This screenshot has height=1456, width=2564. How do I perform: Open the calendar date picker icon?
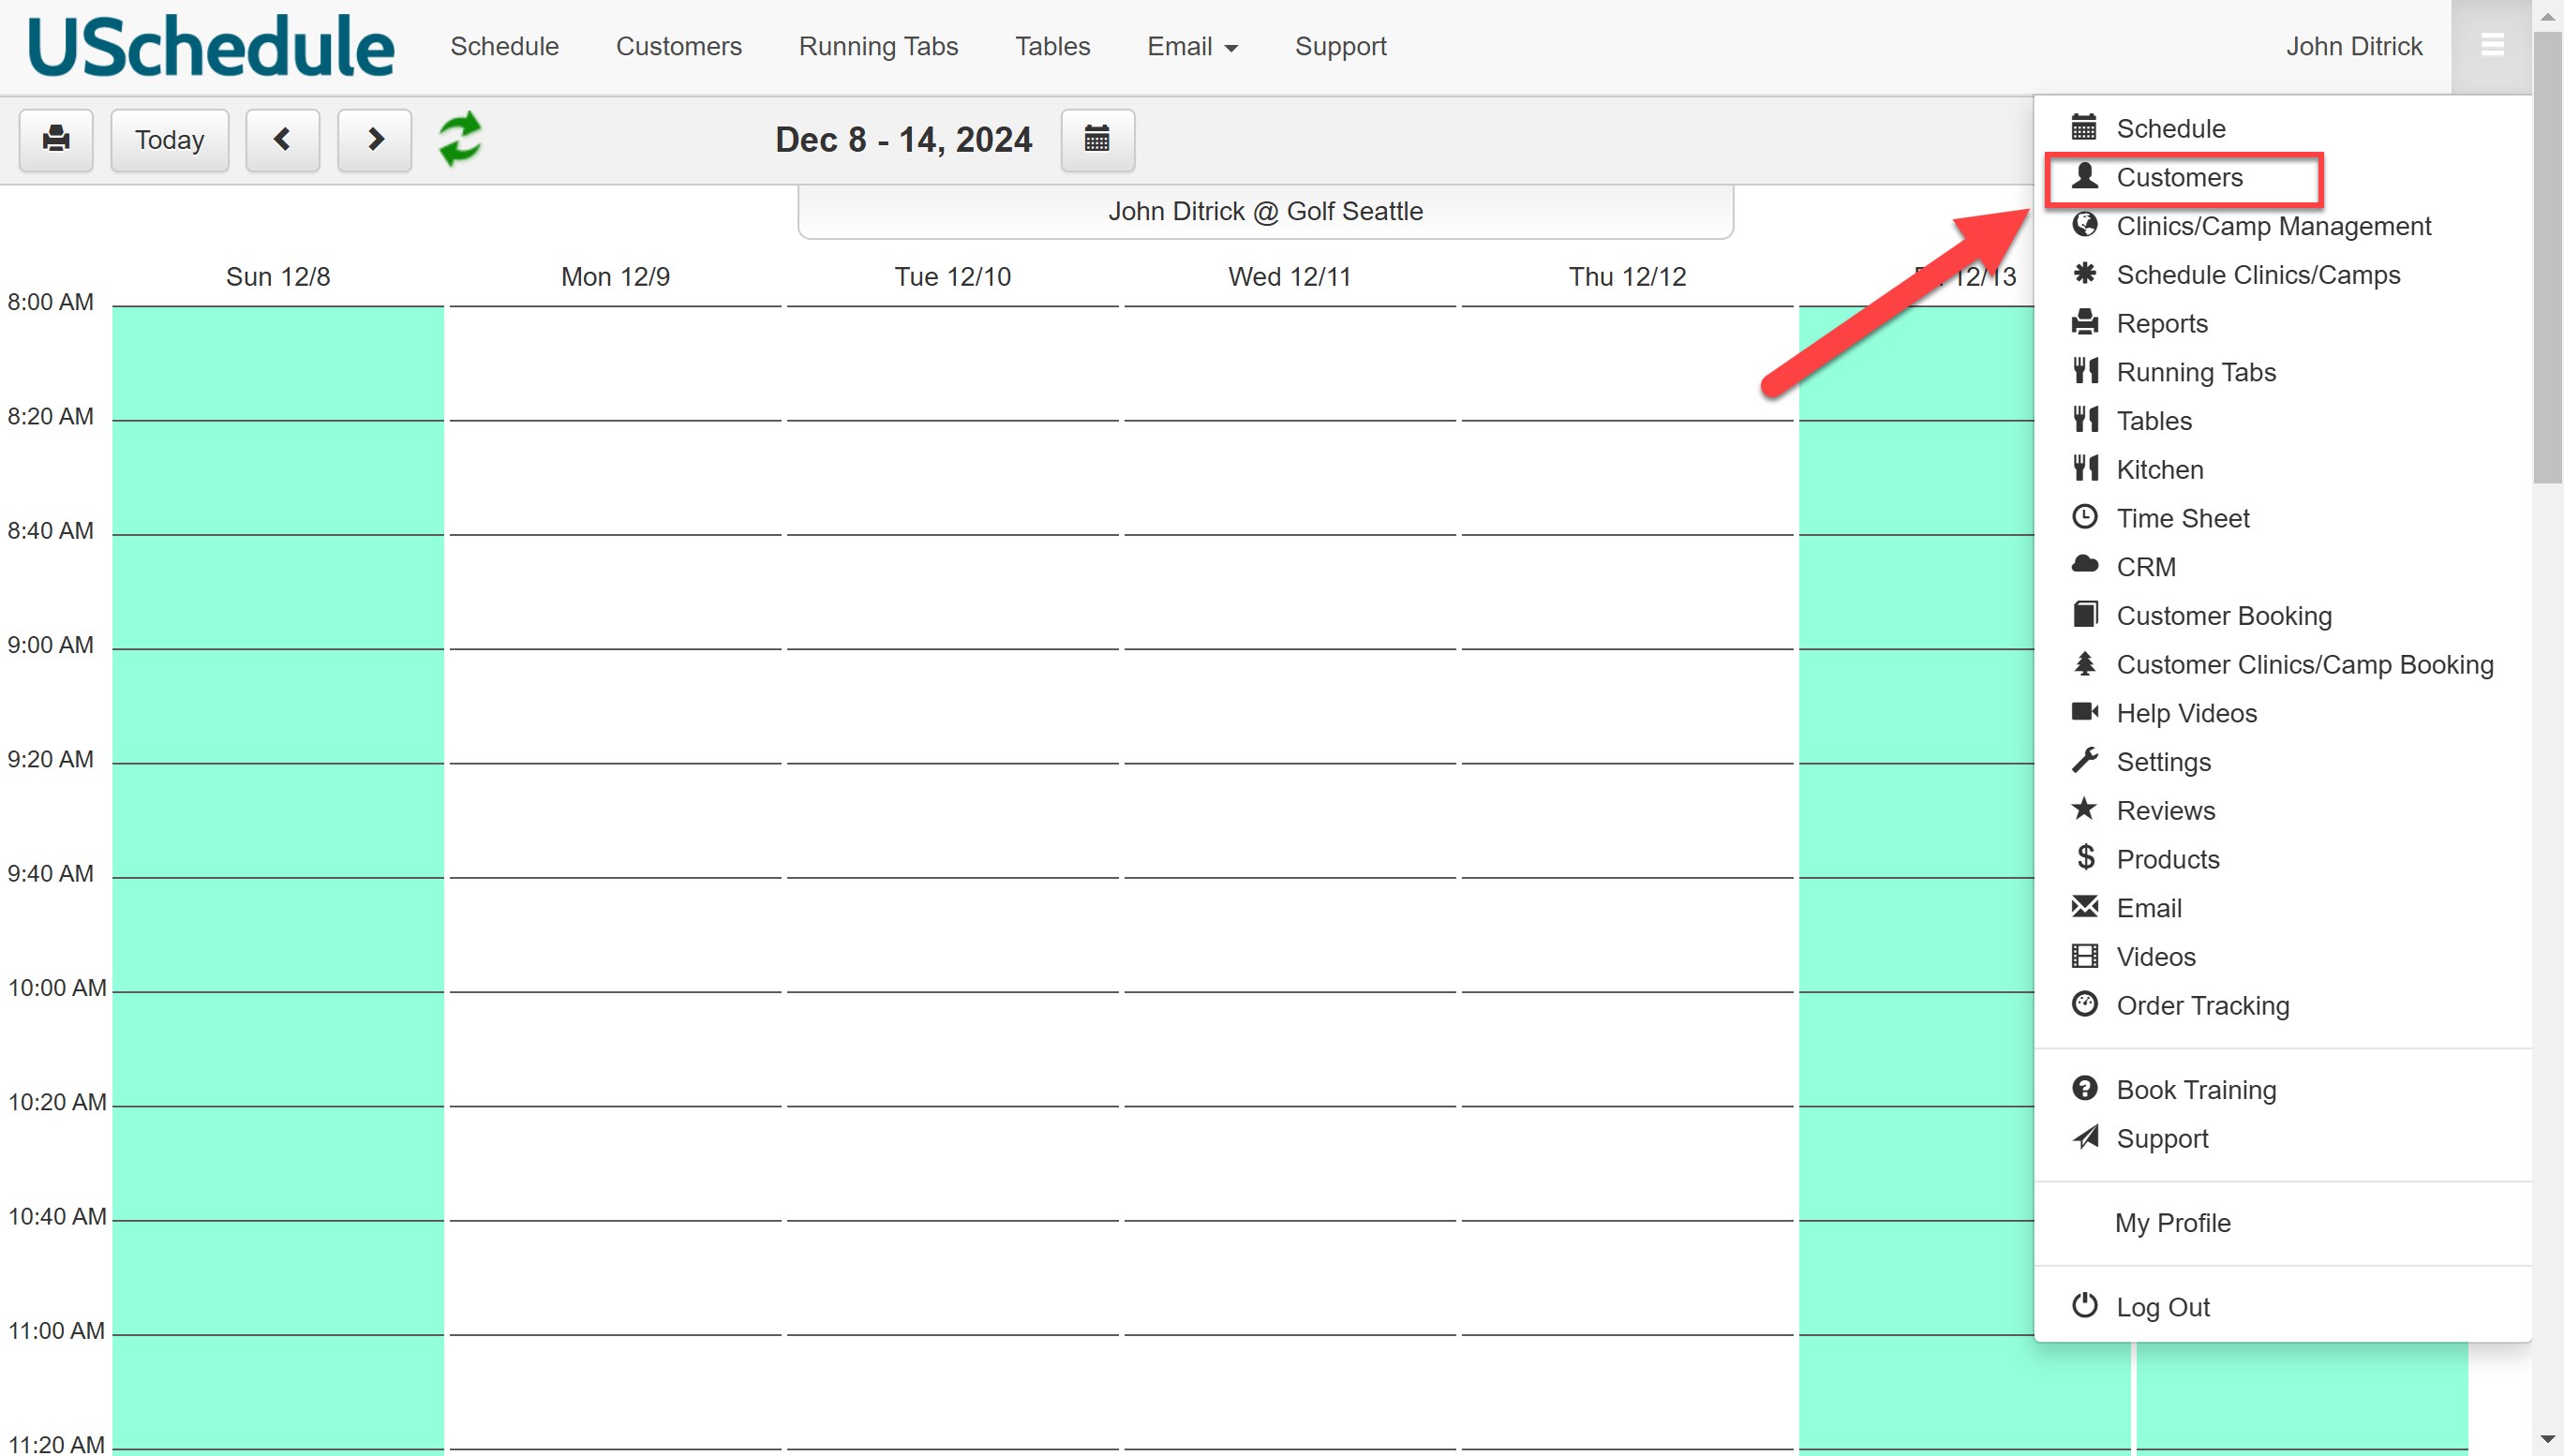(x=1097, y=139)
